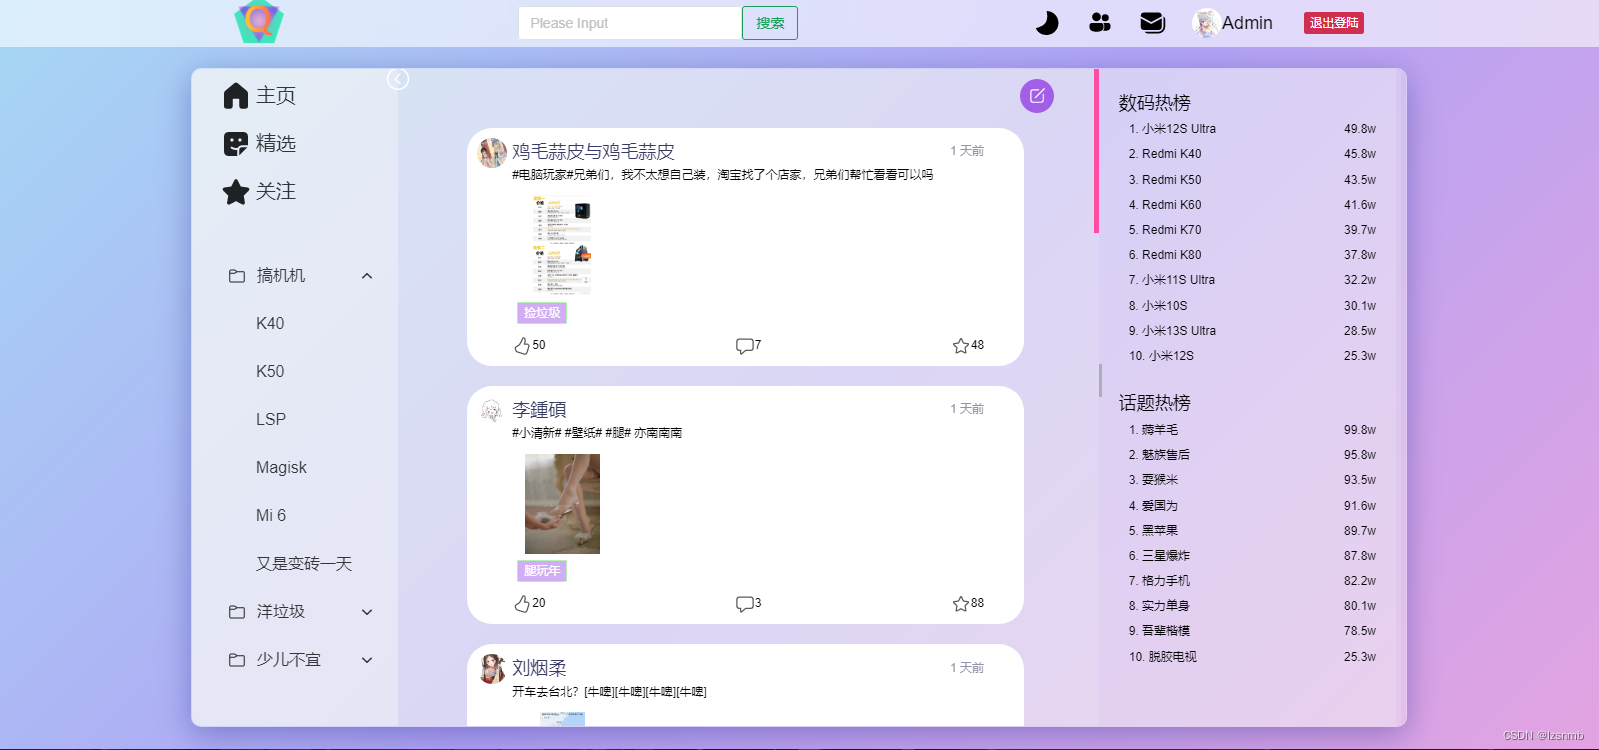The height and width of the screenshot is (750, 1599).
Task: Click the star icon beside 关注
Action: pyautogui.click(x=236, y=192)
